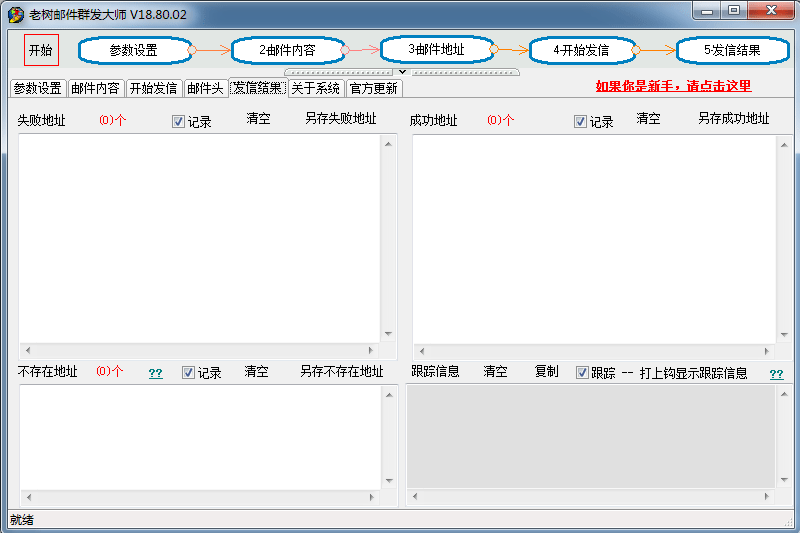
Task: Open the 官方更新 tab
Action: tap(374, 88)
